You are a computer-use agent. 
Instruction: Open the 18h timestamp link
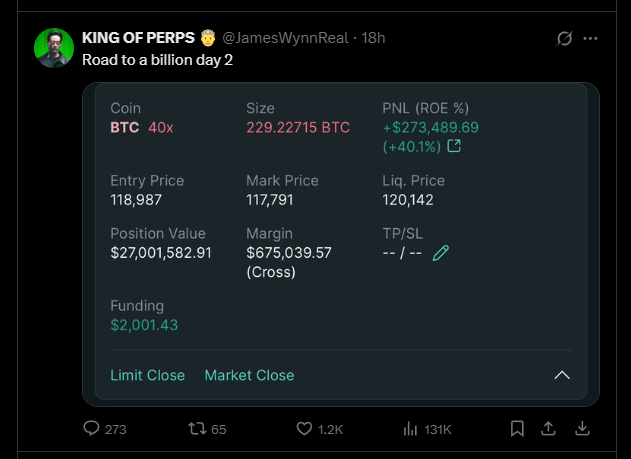point(373,38)
